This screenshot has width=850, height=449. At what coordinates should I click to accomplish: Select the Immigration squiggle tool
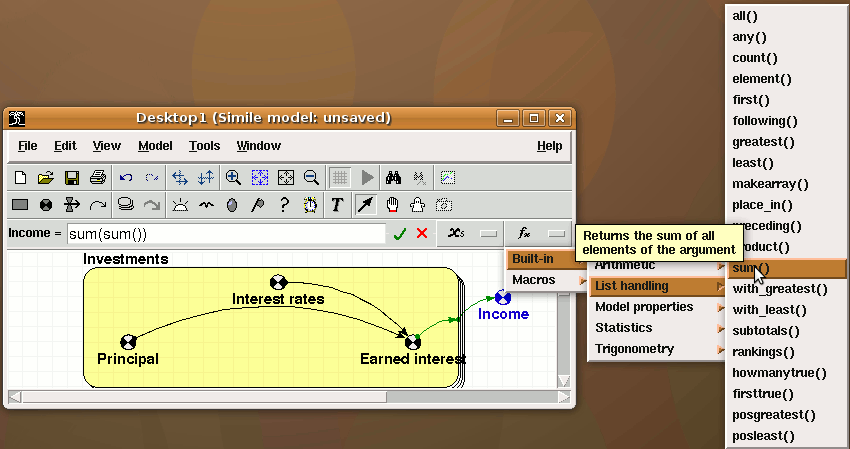(206, 204)
